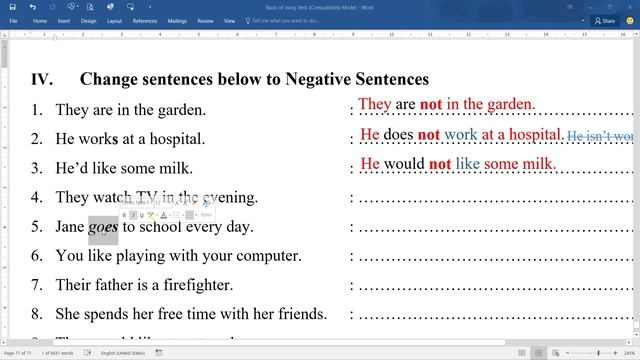Open the Review ribbon tab
Viewport: 640px width, 360px height.
tap(205, 21)
